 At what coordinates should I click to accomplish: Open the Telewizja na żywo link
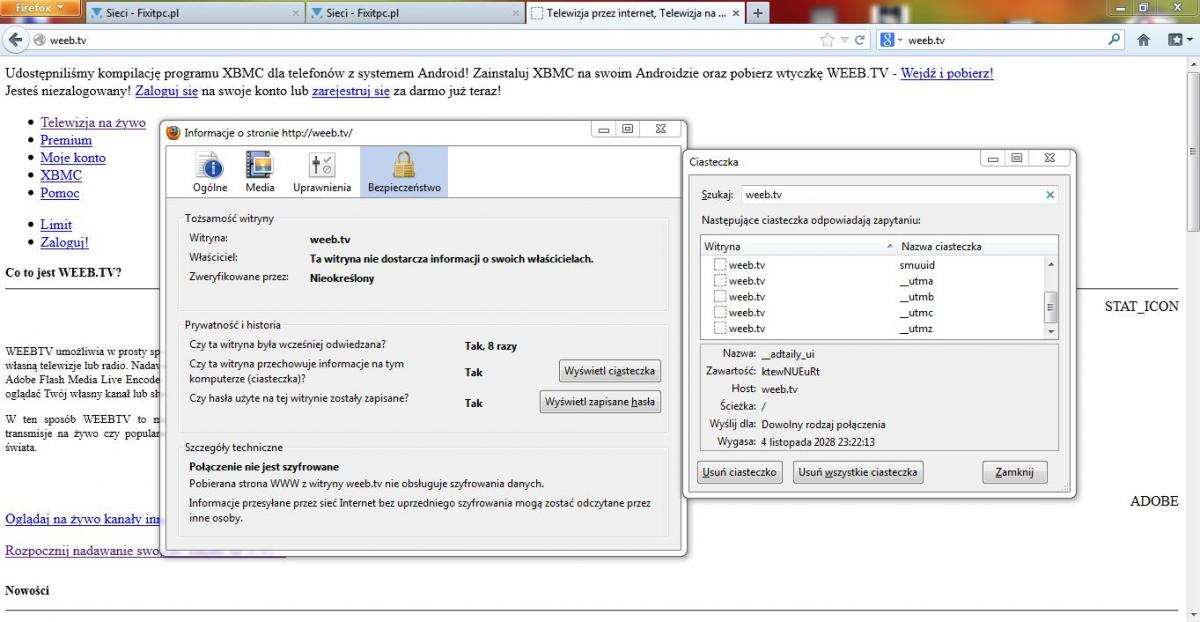tap(93, 123)
